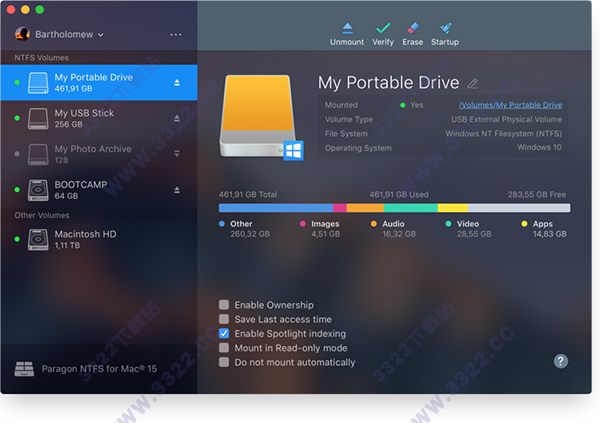Eject the BOOTCAMP volume
Image resolution: width=600 pixels, height=423 pixels.
pyautogui.click(x=177, y=190)
